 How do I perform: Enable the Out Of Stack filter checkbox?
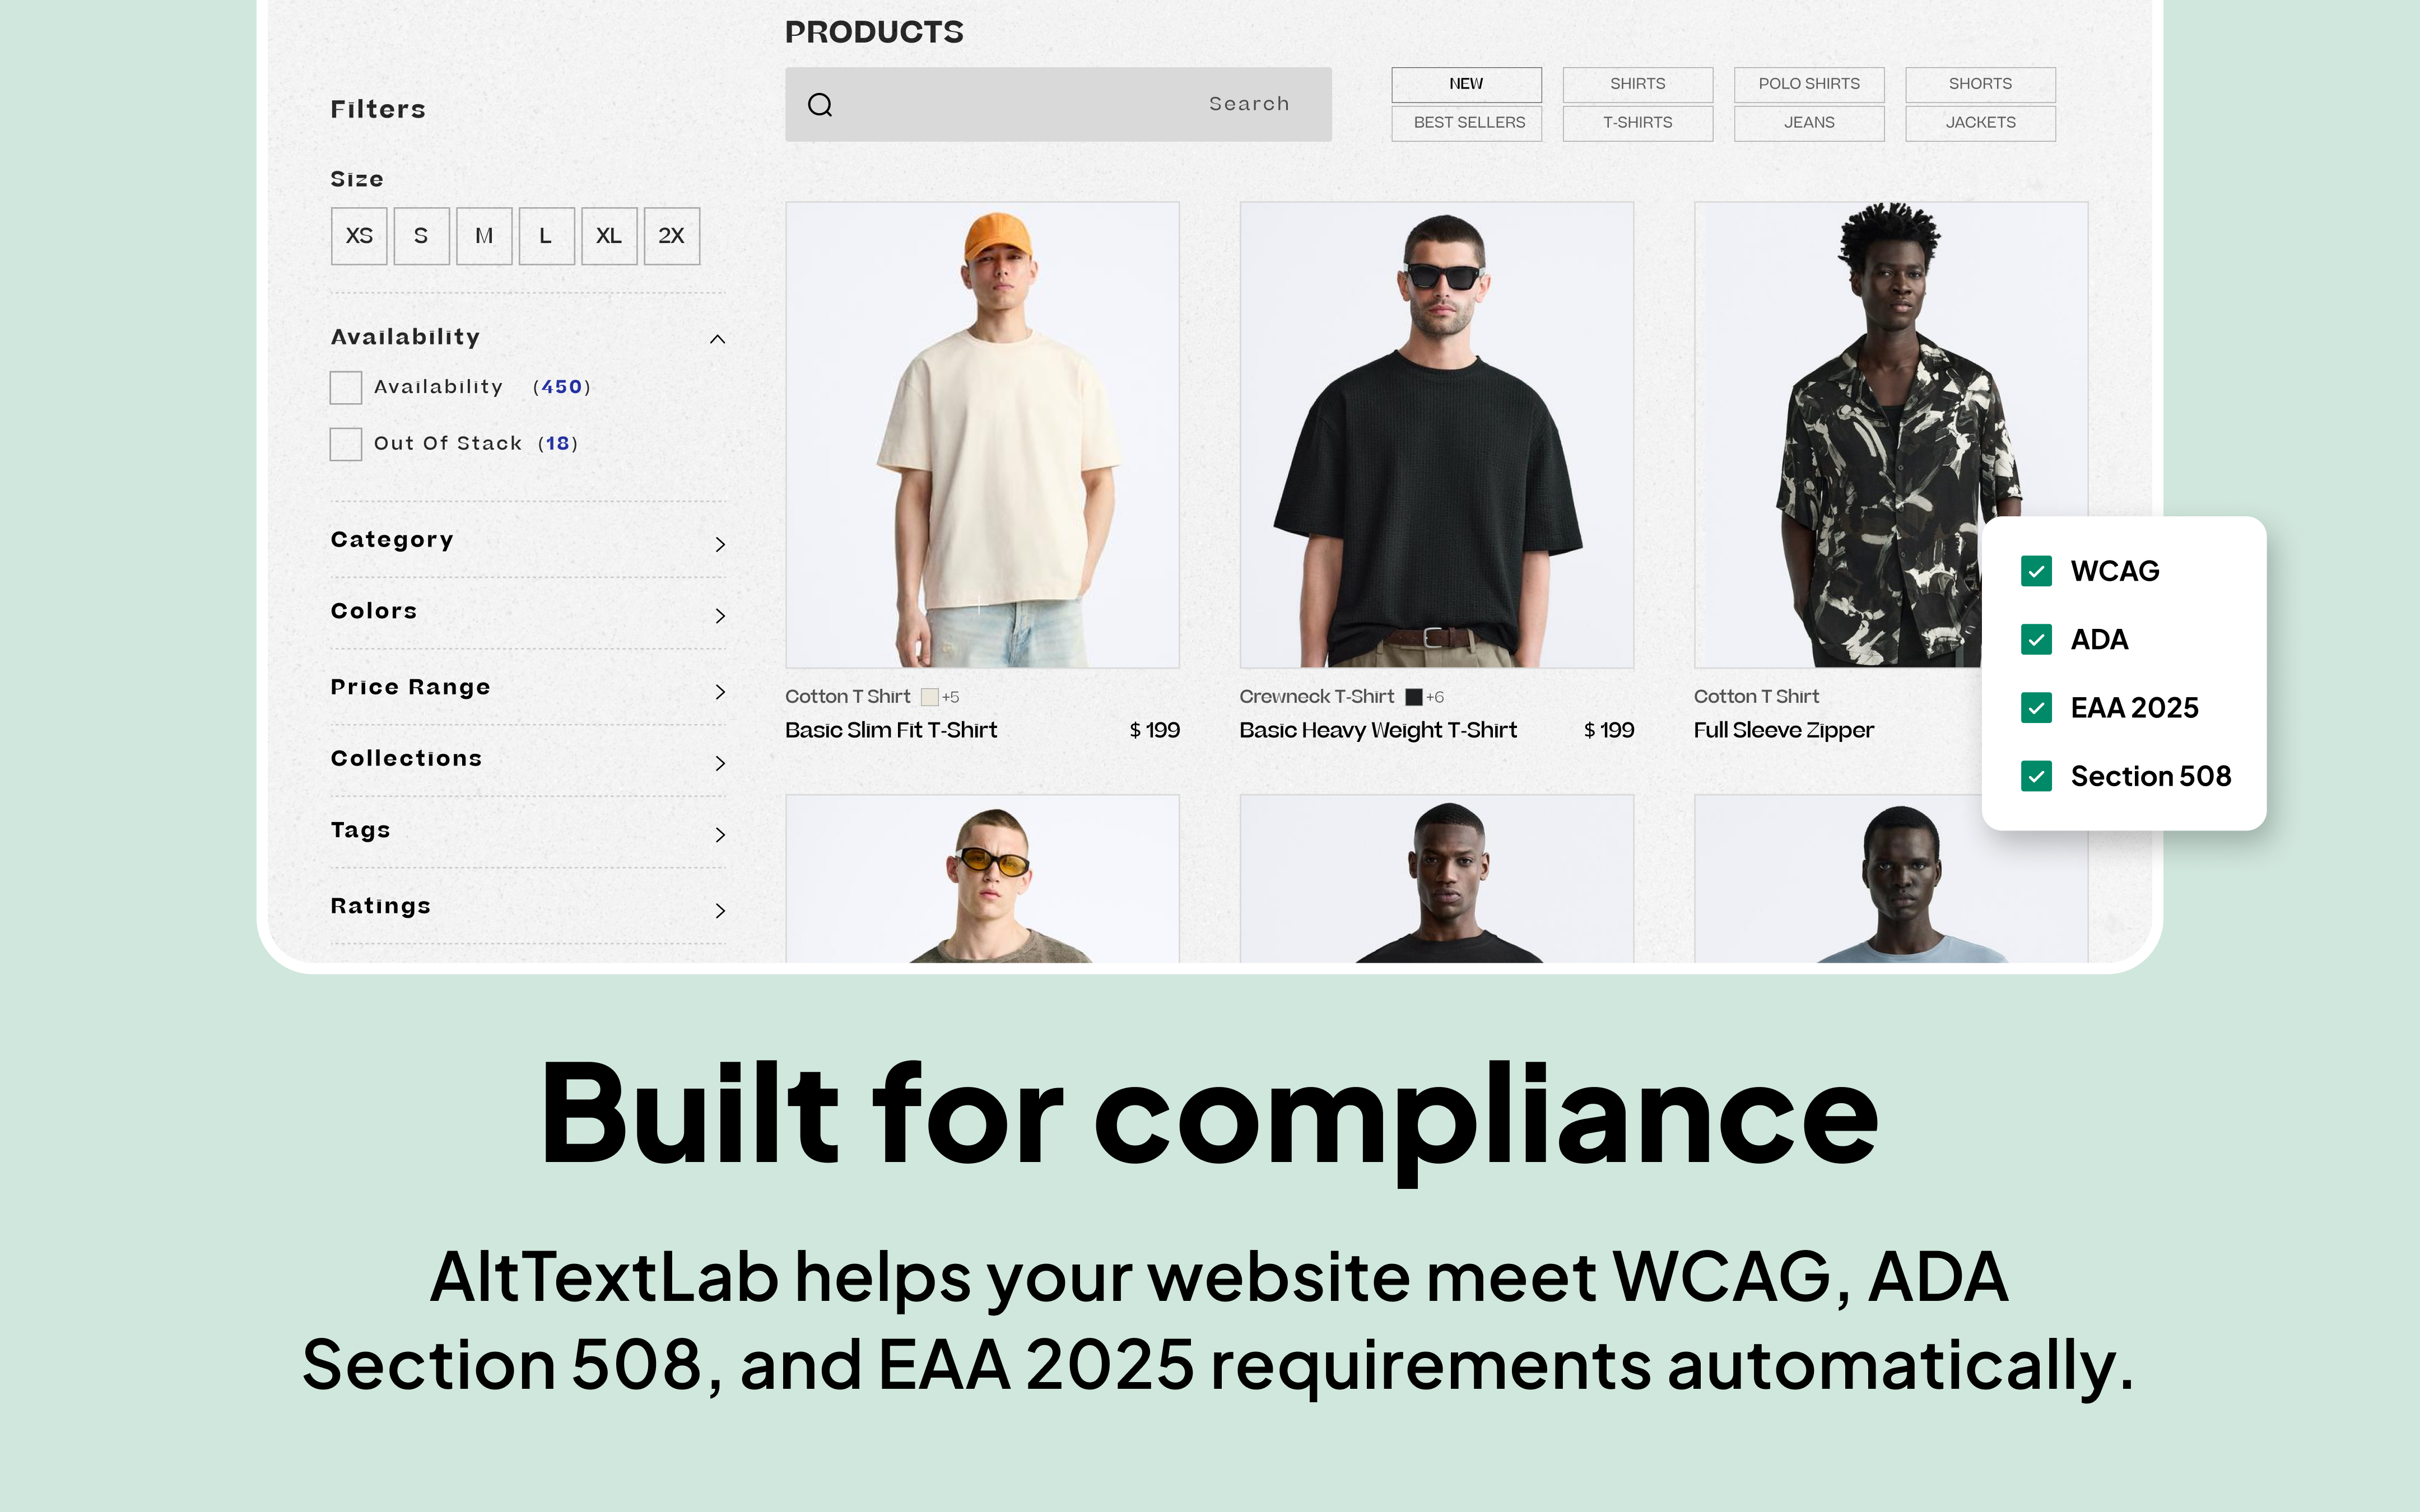(x=346, y=444)
